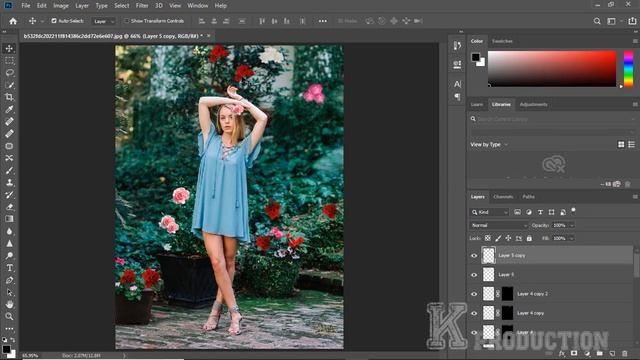The image size is (640, 360).
Task: Hide Layer 4 copy visibility eye
Action: click(x=474, y=313)
